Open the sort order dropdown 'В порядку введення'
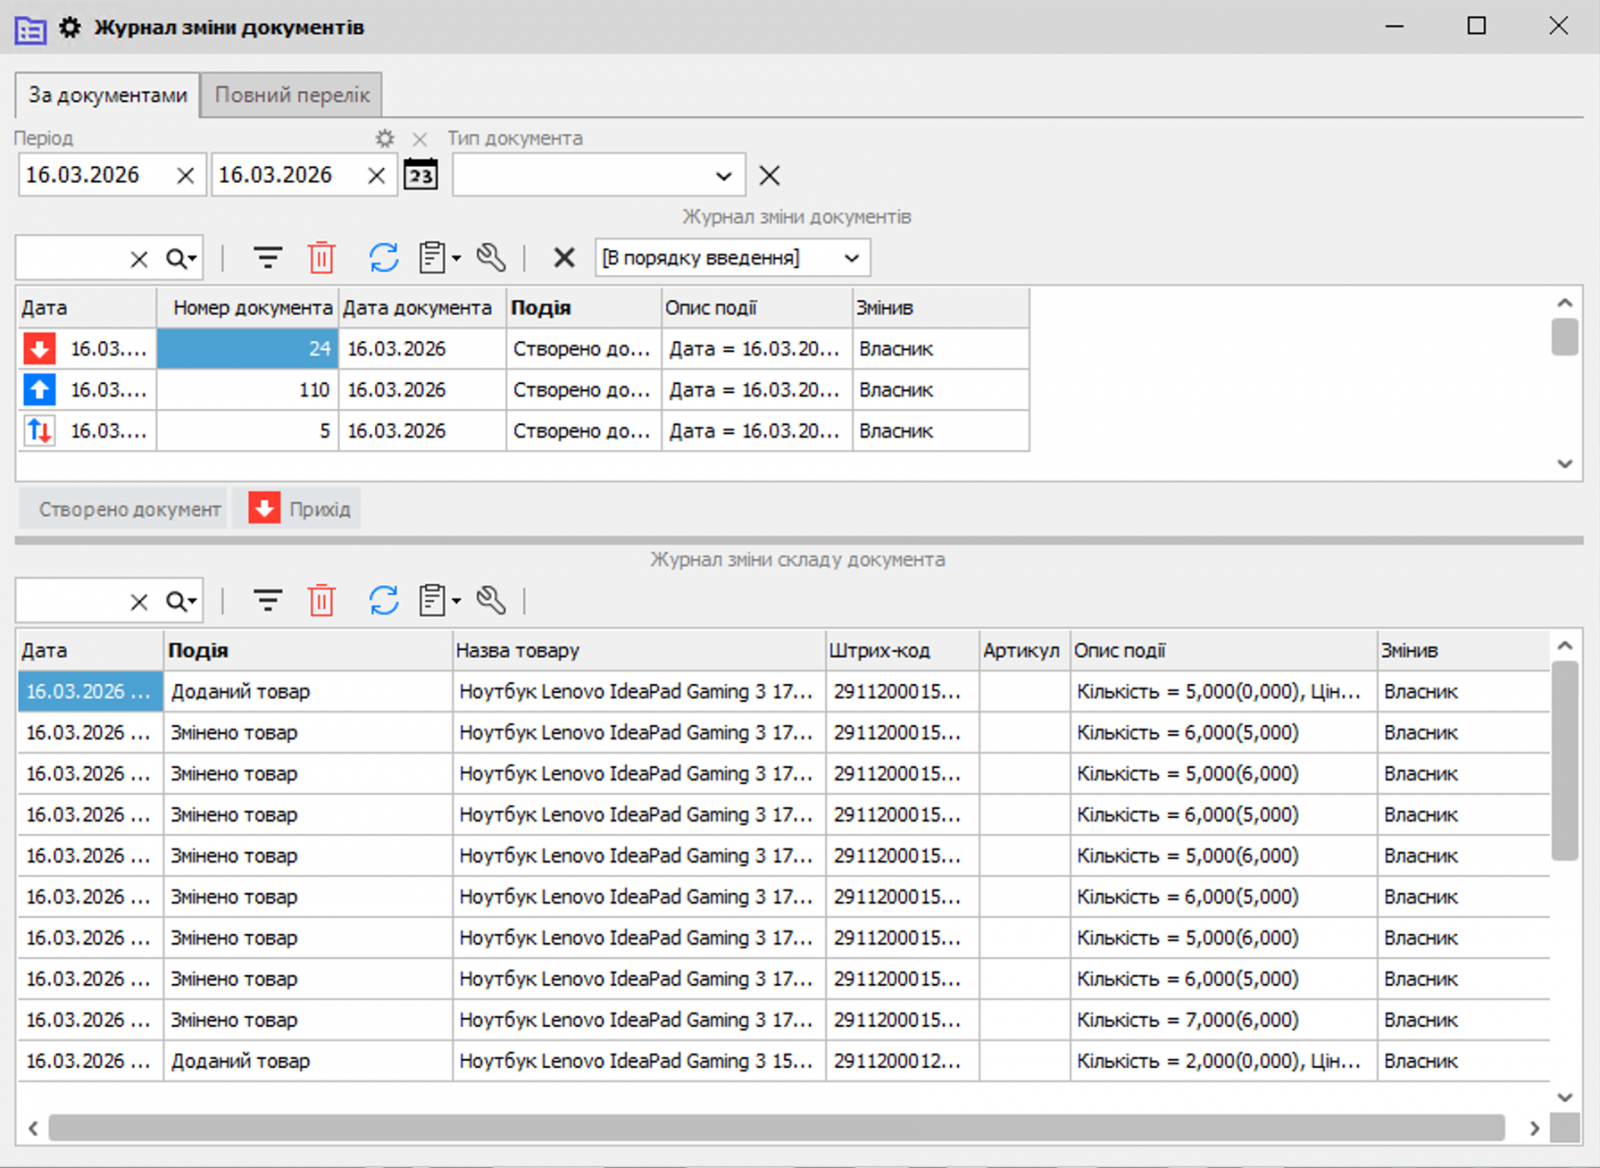 pos(851,258)
